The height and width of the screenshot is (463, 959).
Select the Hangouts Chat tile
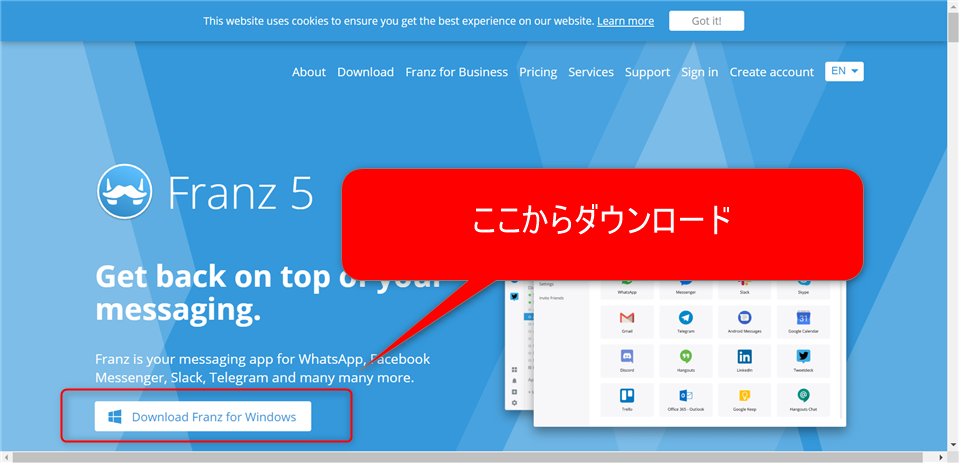[x=803, y=400]
